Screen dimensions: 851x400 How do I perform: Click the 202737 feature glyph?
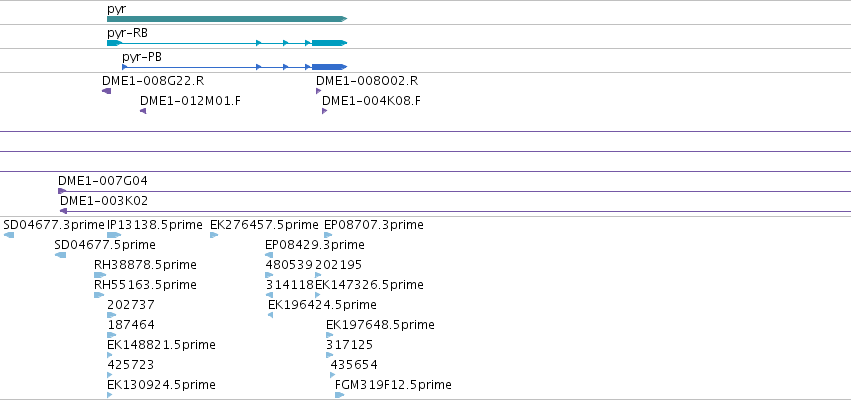pos(112,315)
